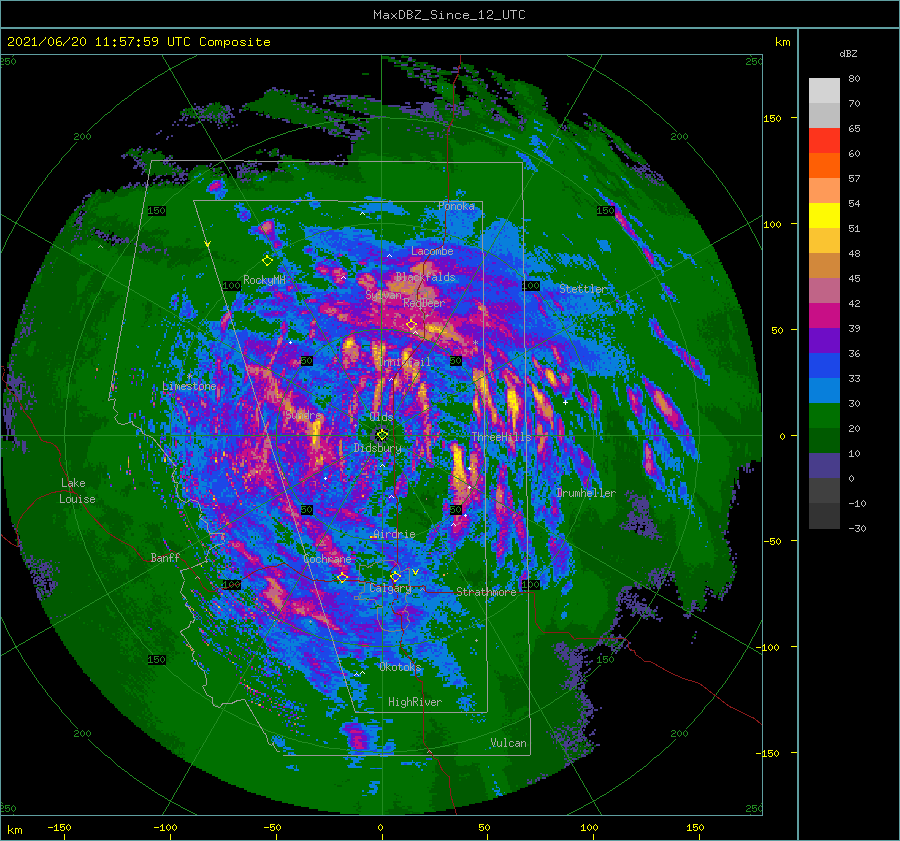
Task: Select the yellow diamond marker under Cochrane label
Action: [x=342, y=577]
